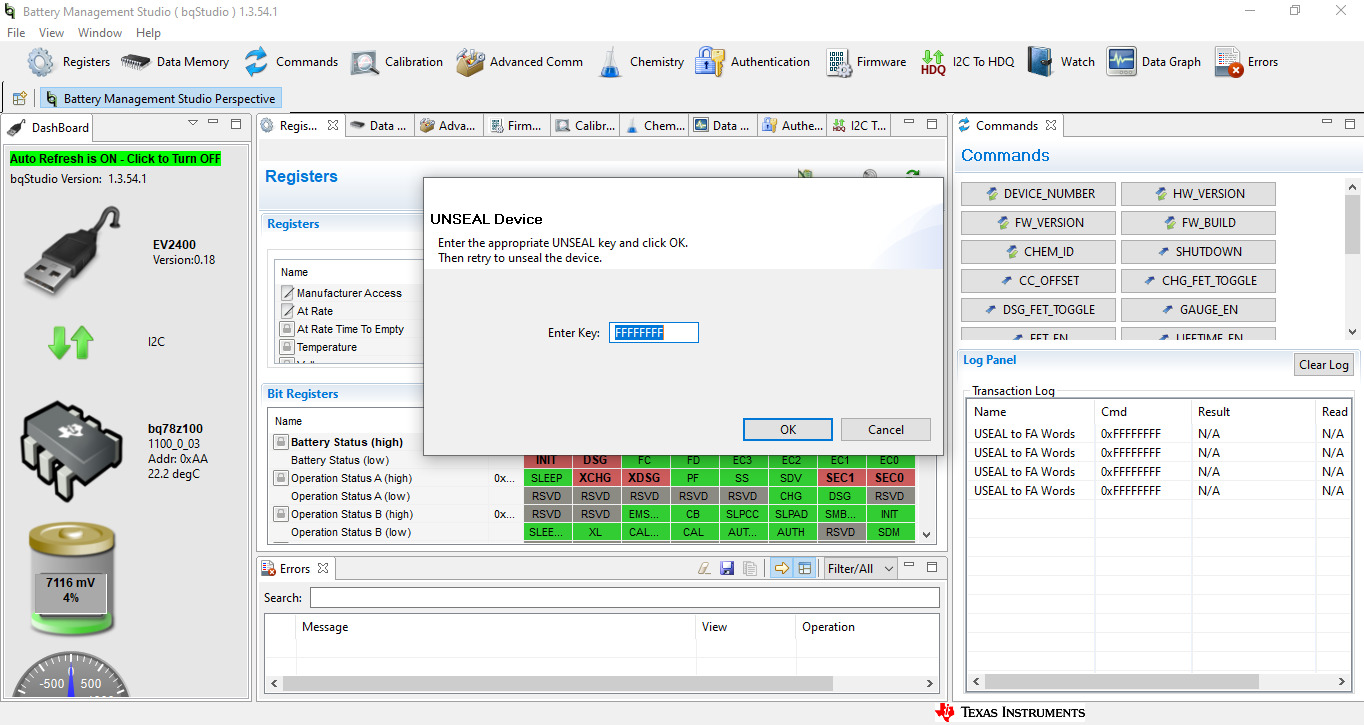Image resolution: width=1364 pixels, height=725 pixels.
Task: Open the I2C To HDQ tool
Action: pos(967,62)
